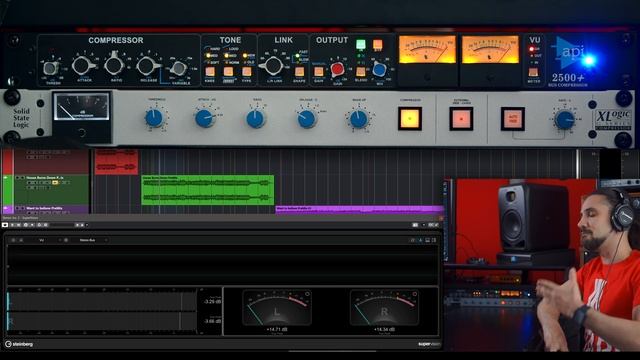Select the red audio clip in timeline

point(116,162)
